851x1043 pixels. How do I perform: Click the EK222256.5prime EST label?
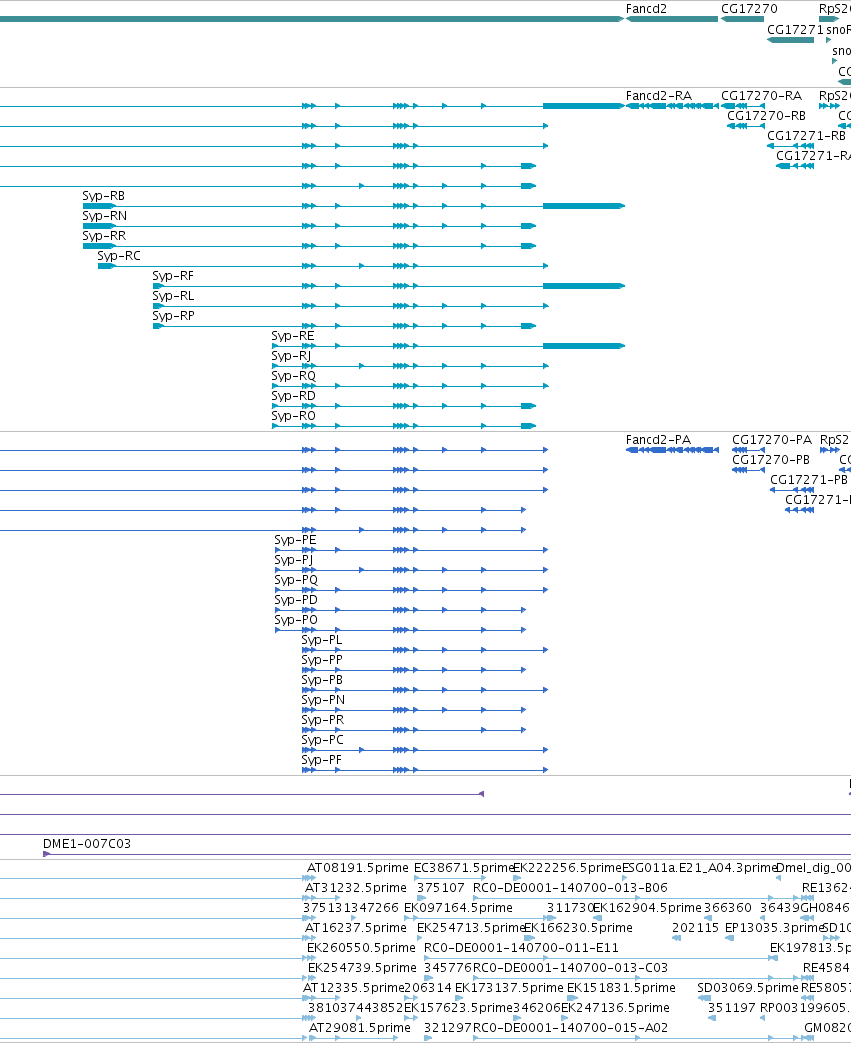568,867
